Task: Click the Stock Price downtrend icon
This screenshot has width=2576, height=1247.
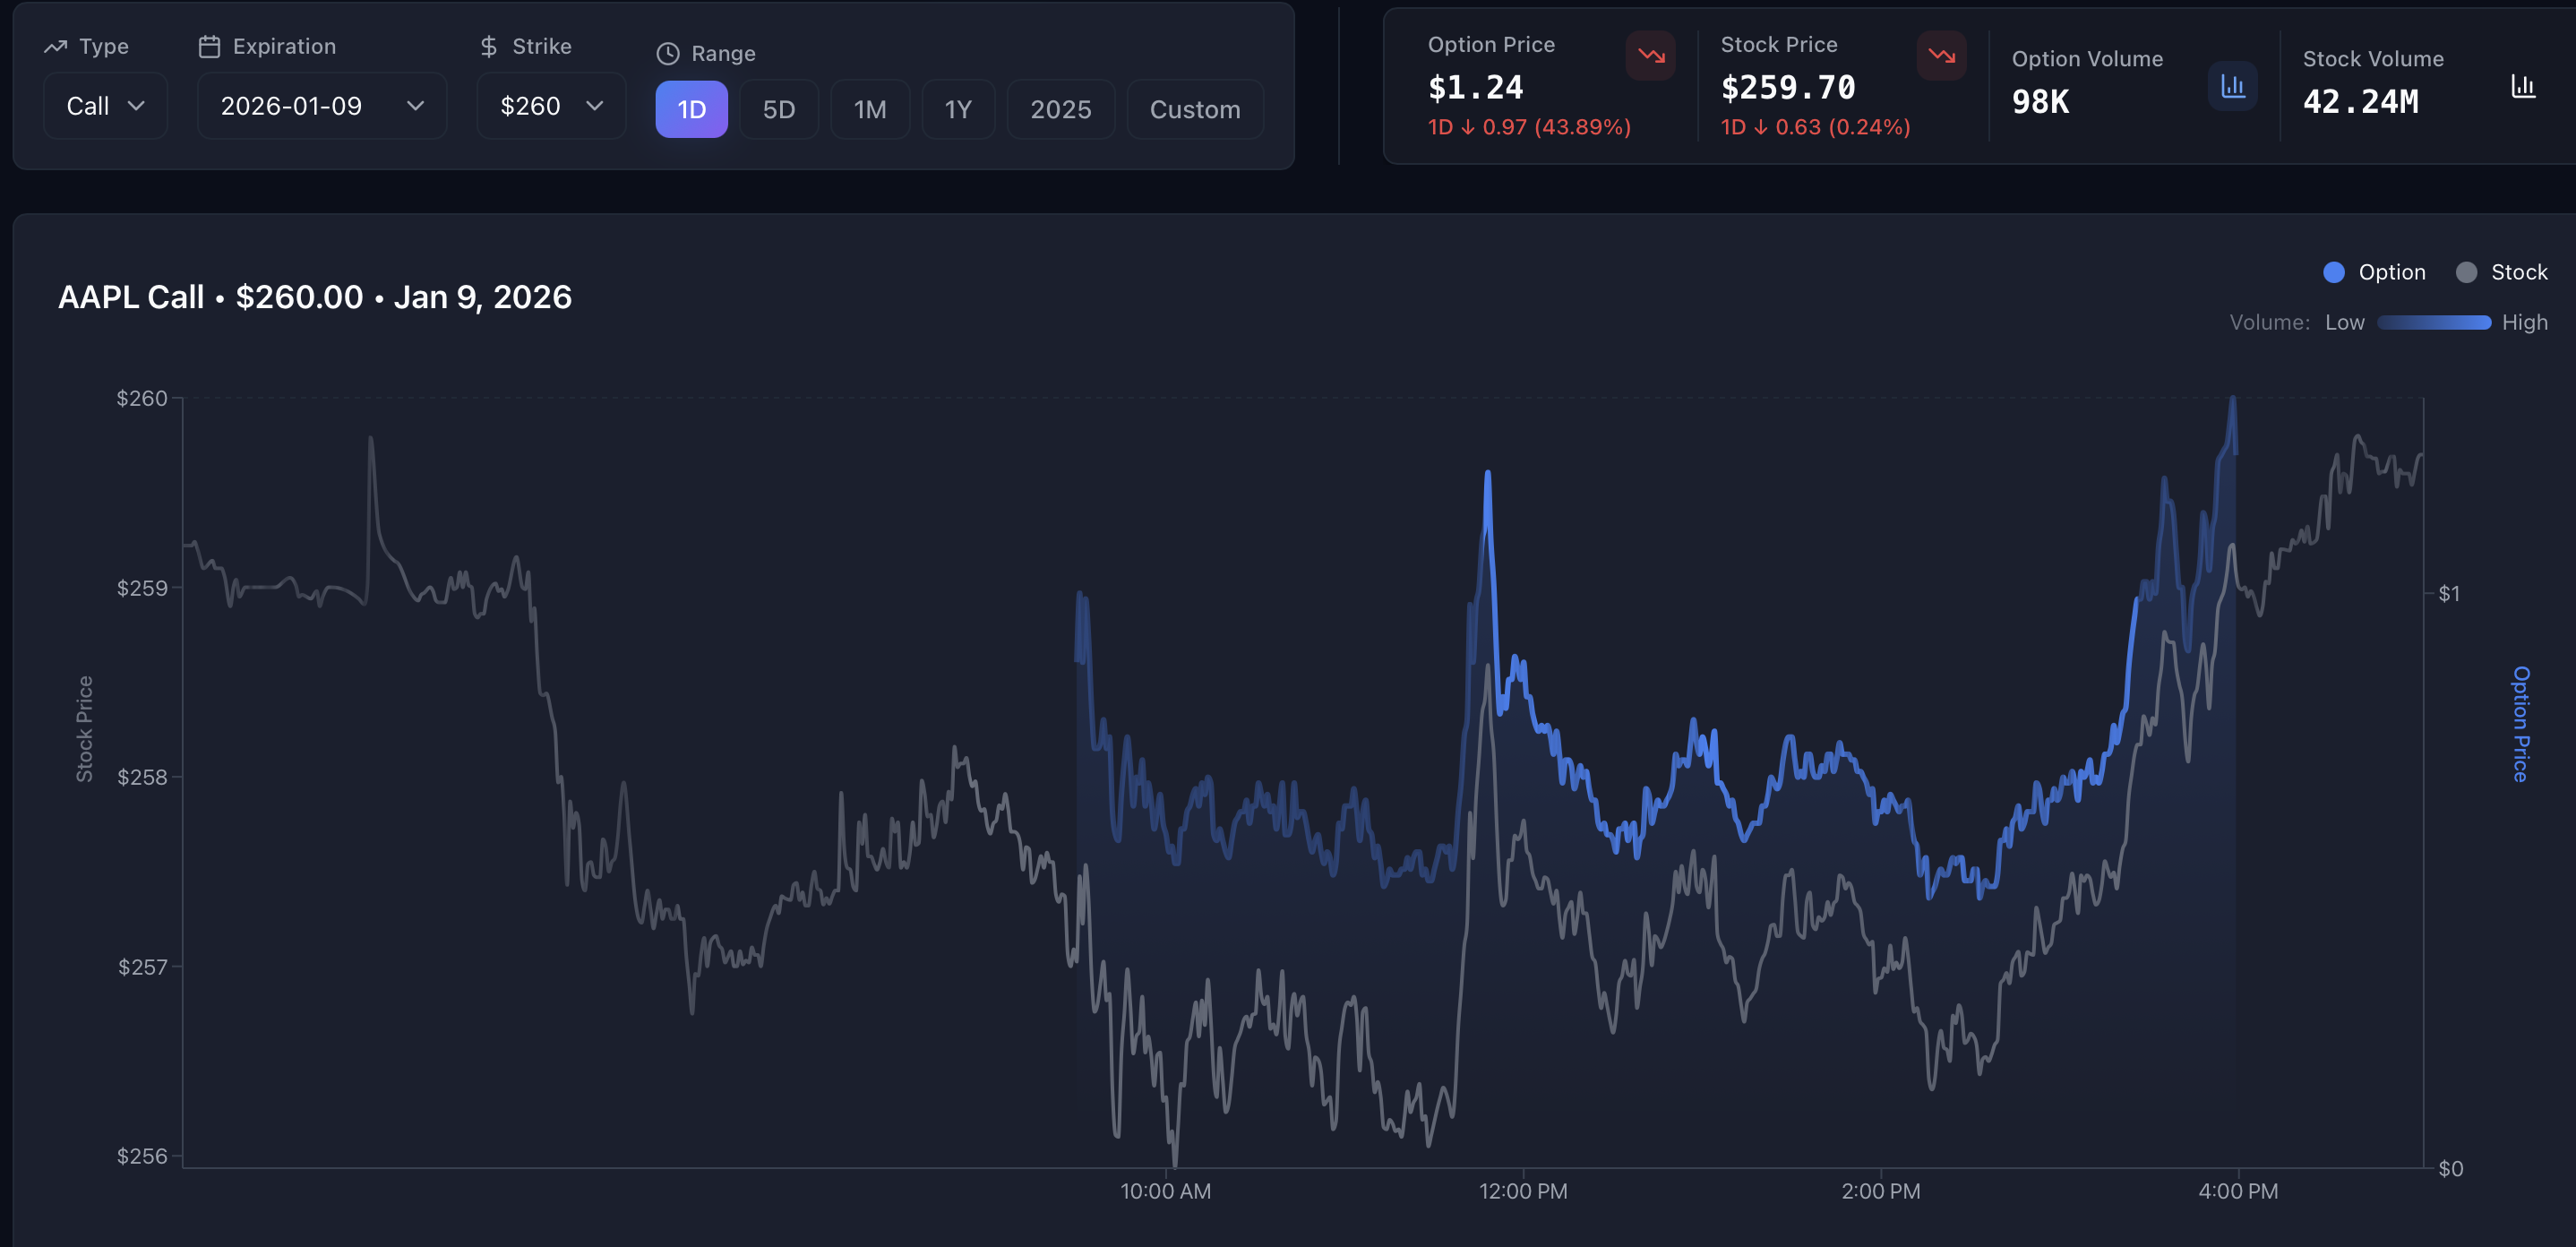Action: tap(1941, 56)
